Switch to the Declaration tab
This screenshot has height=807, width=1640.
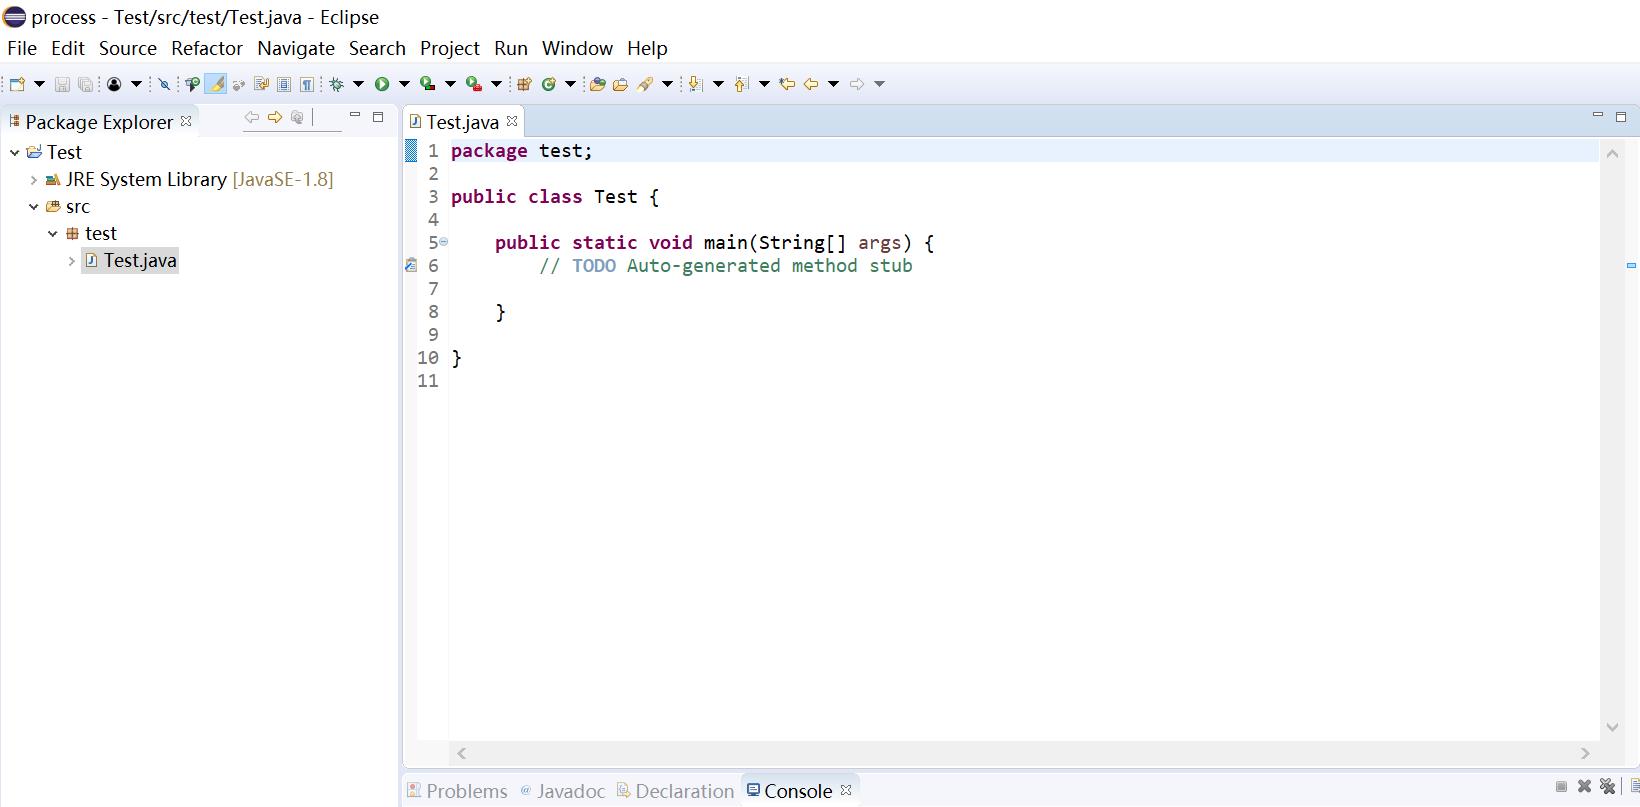coord(675,791)
